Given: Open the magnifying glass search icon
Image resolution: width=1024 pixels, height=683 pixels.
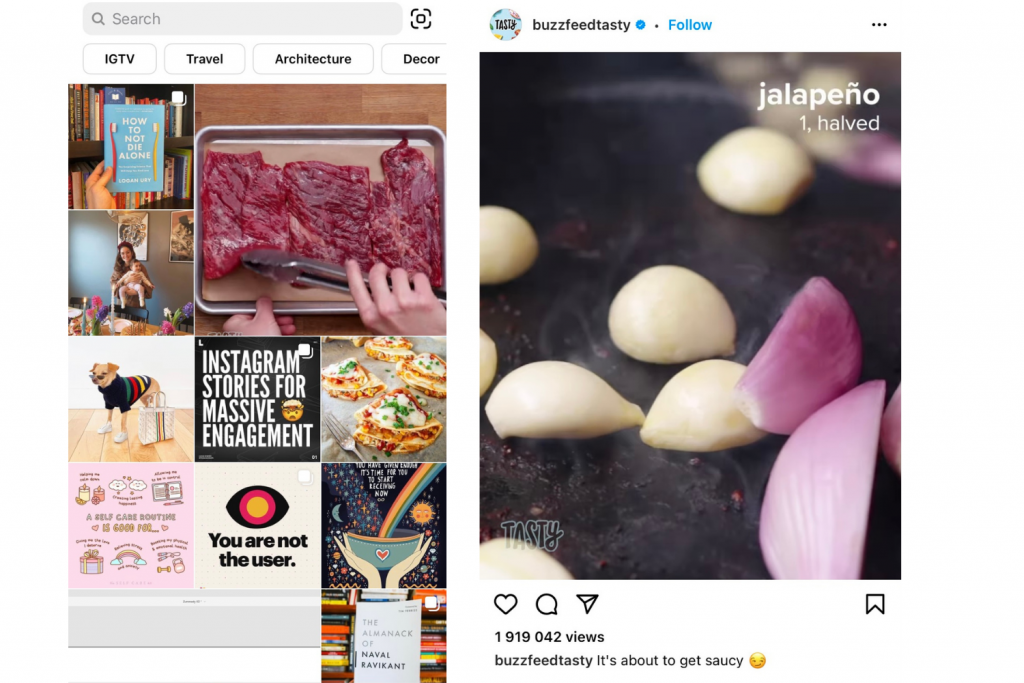Looking at the screenshot, I should [97, 18].
